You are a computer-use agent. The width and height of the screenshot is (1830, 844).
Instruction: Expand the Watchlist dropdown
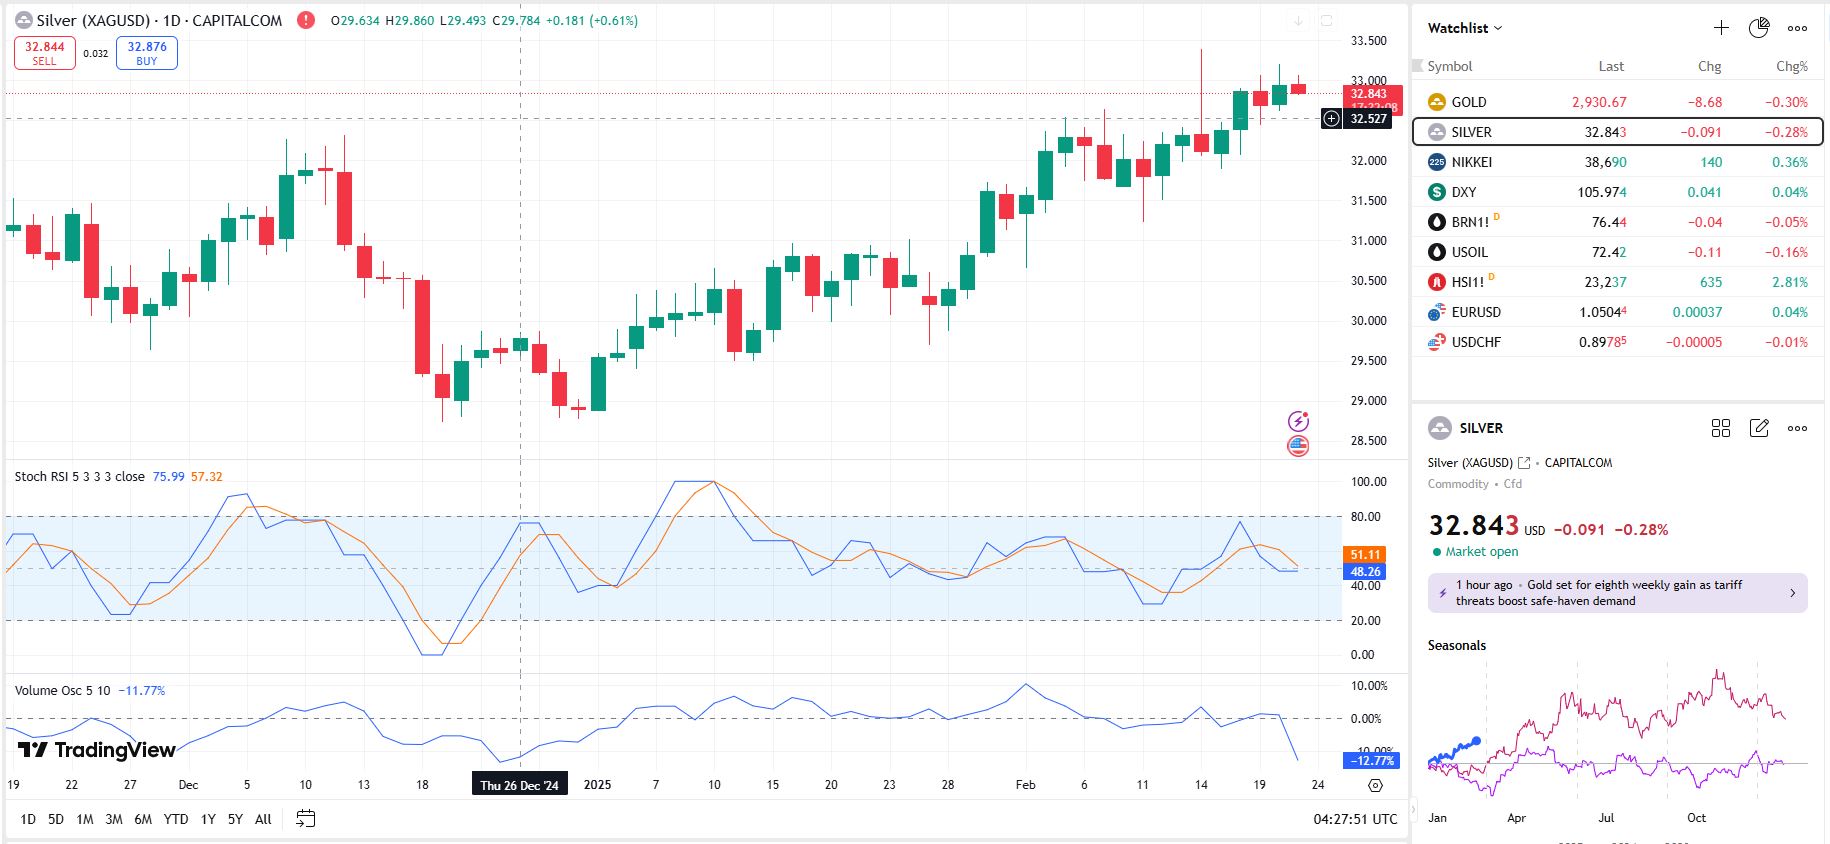coord(1464,28)
